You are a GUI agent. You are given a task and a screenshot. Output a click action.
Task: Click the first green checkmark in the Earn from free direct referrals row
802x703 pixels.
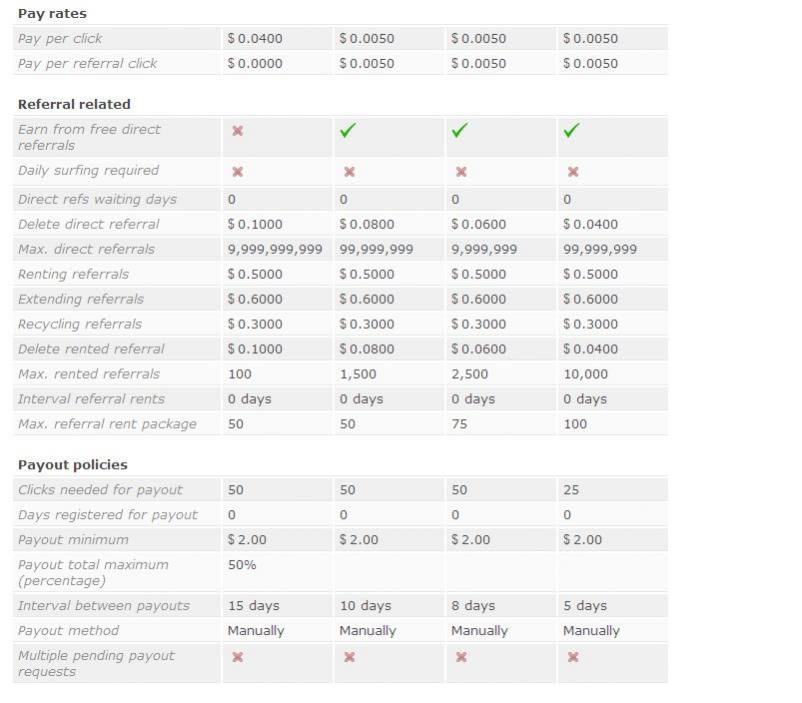[348, 131]
